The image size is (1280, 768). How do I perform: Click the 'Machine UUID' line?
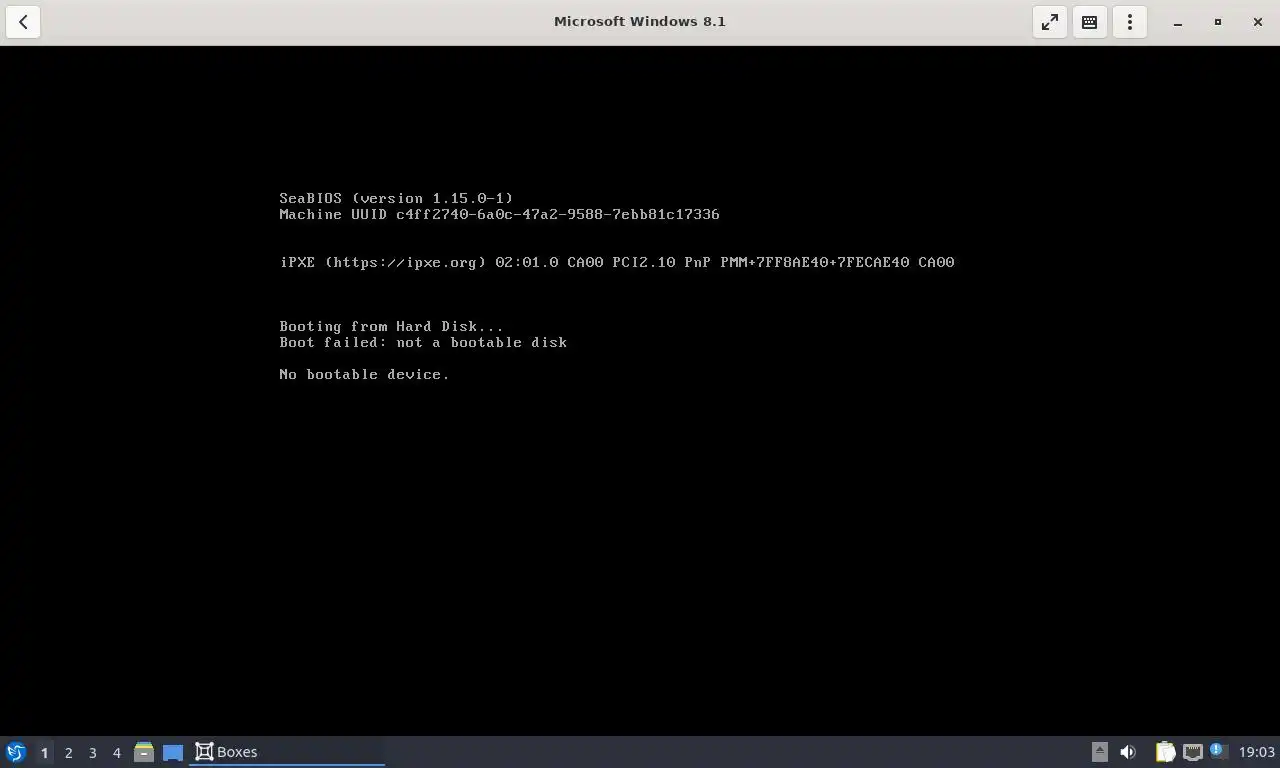tap(499, 214)
